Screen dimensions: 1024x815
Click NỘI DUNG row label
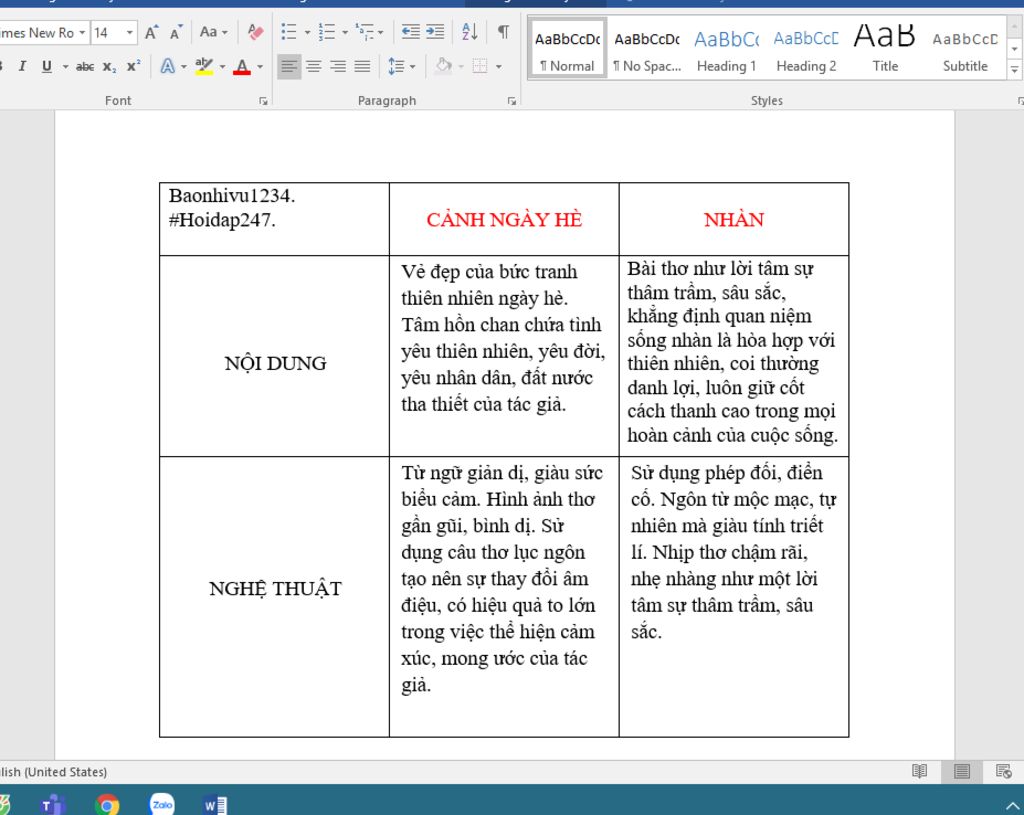(x=276, y=364)
